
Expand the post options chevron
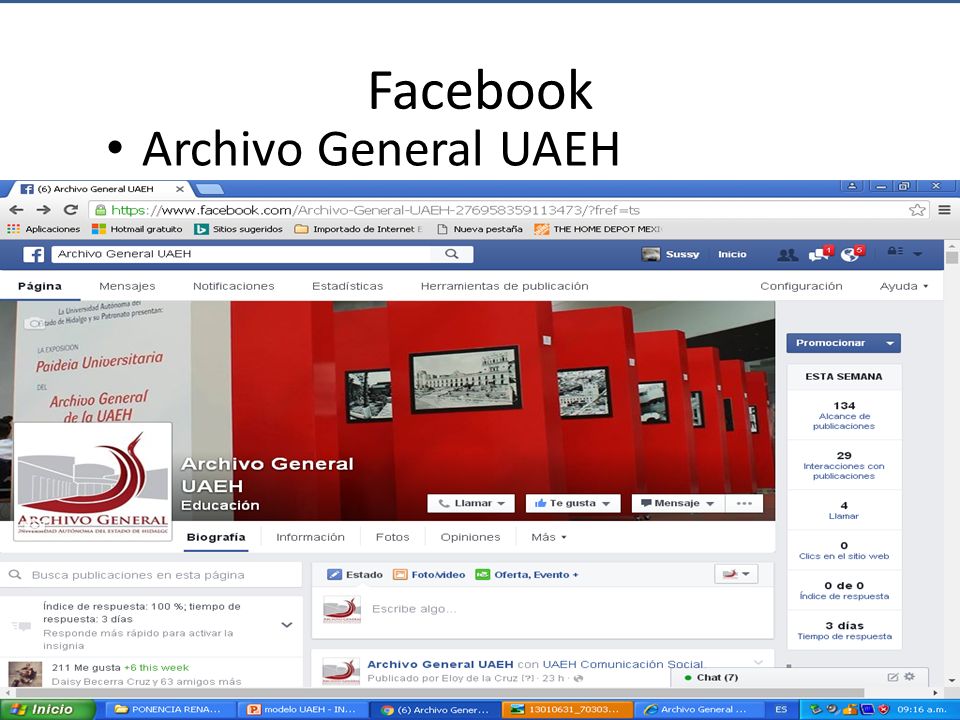tap(758, 662)
